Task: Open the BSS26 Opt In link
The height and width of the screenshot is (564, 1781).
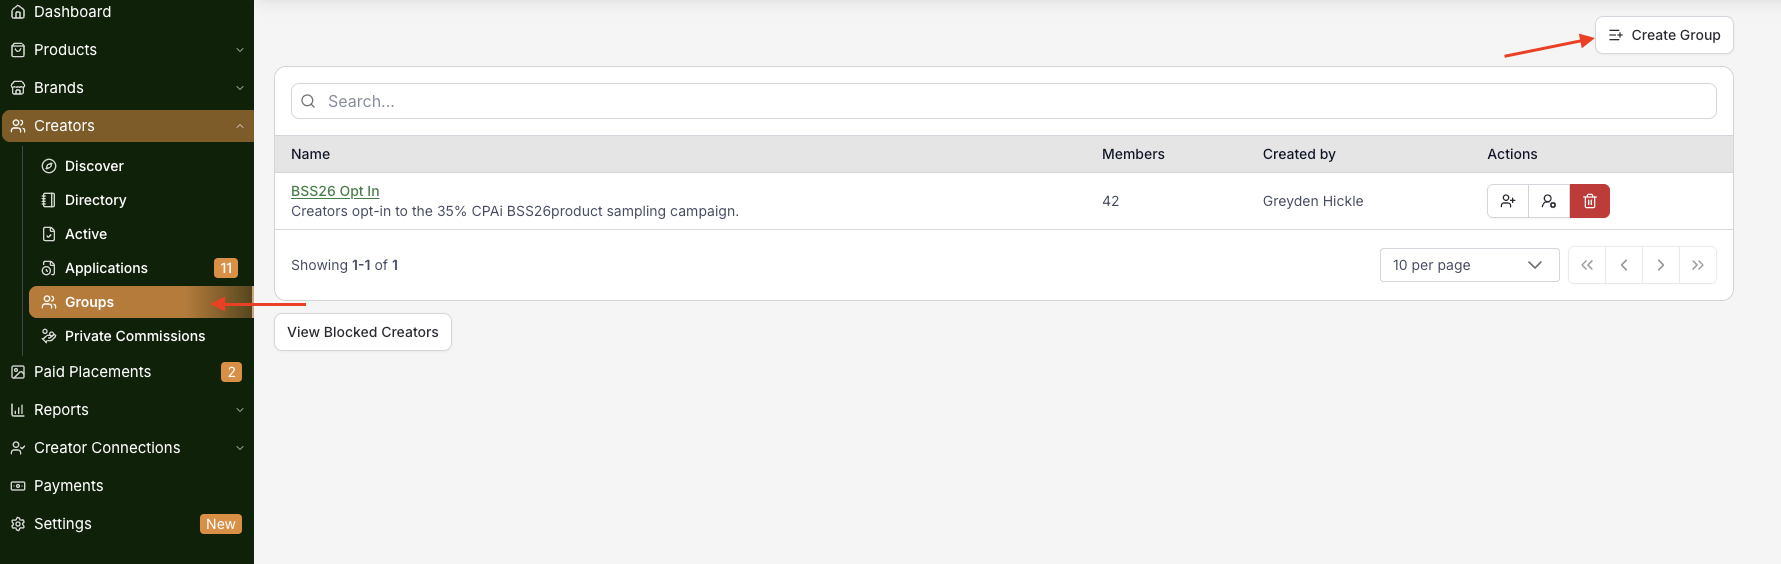Action: click(335, 191)
